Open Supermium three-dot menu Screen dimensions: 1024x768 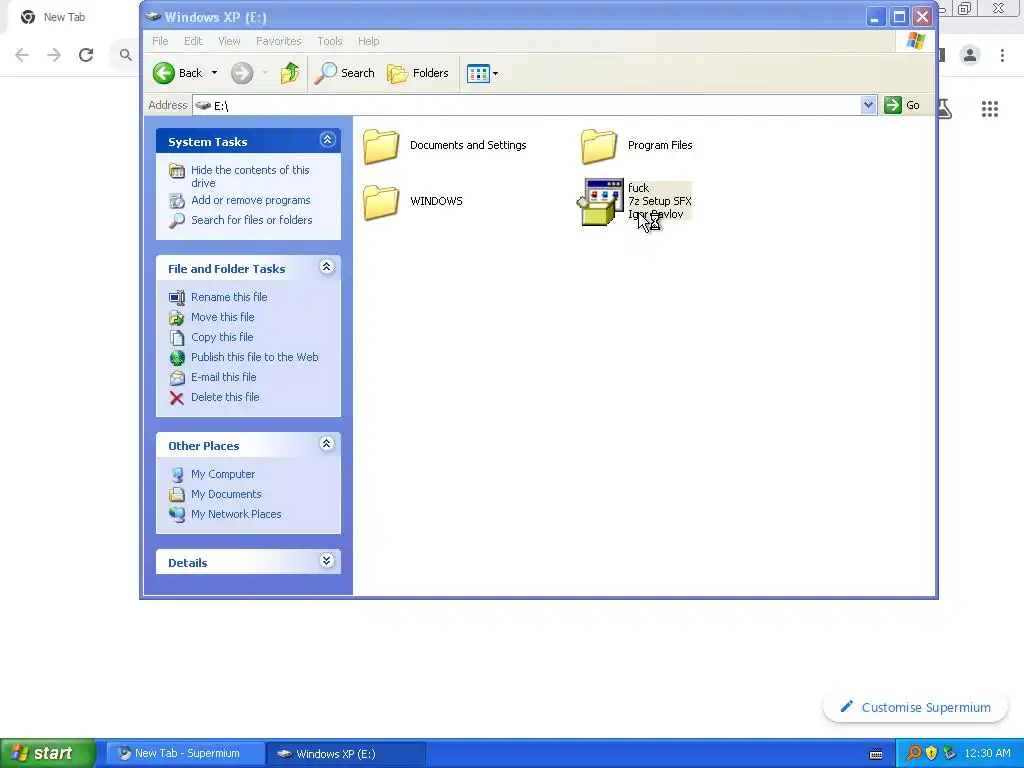click(1002, 55)
